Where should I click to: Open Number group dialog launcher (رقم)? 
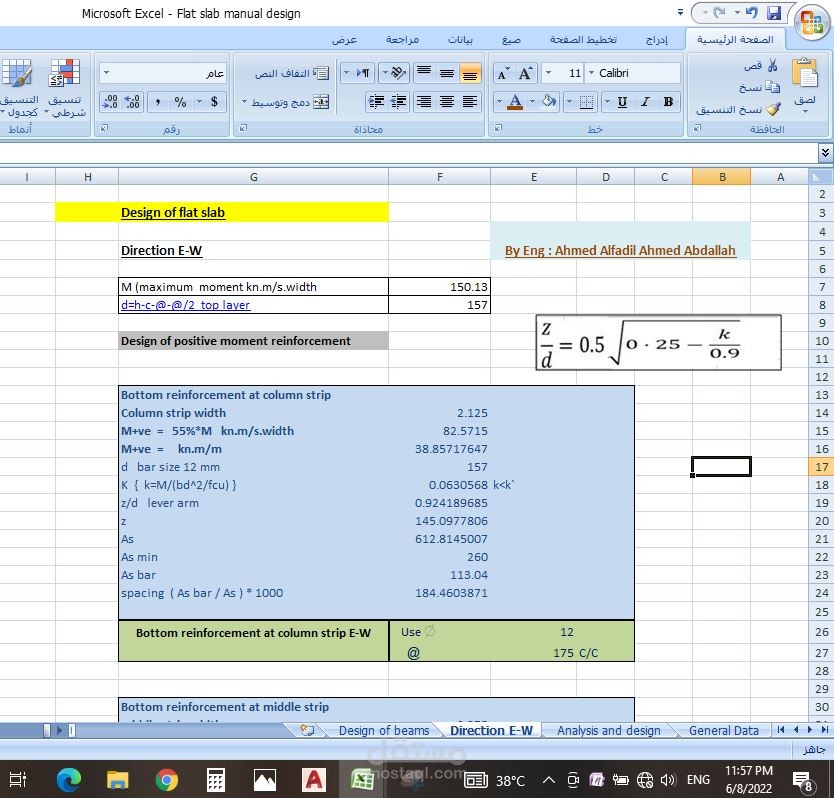click(104, 128)
